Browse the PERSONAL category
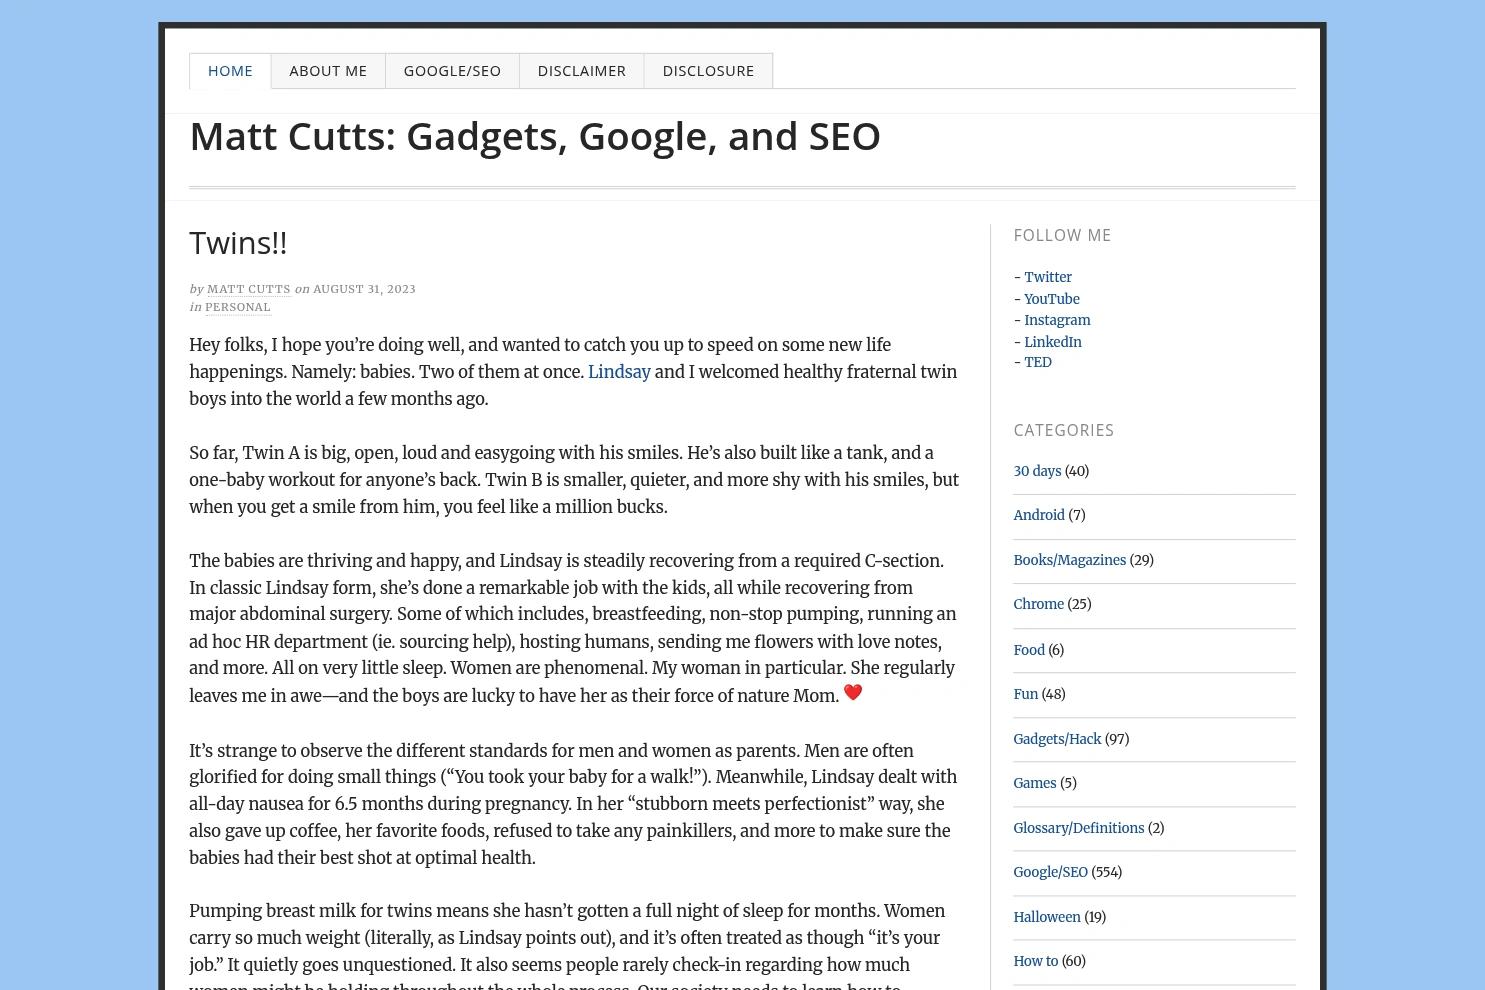Screen dimensions: 1485x990 [237, 307]
